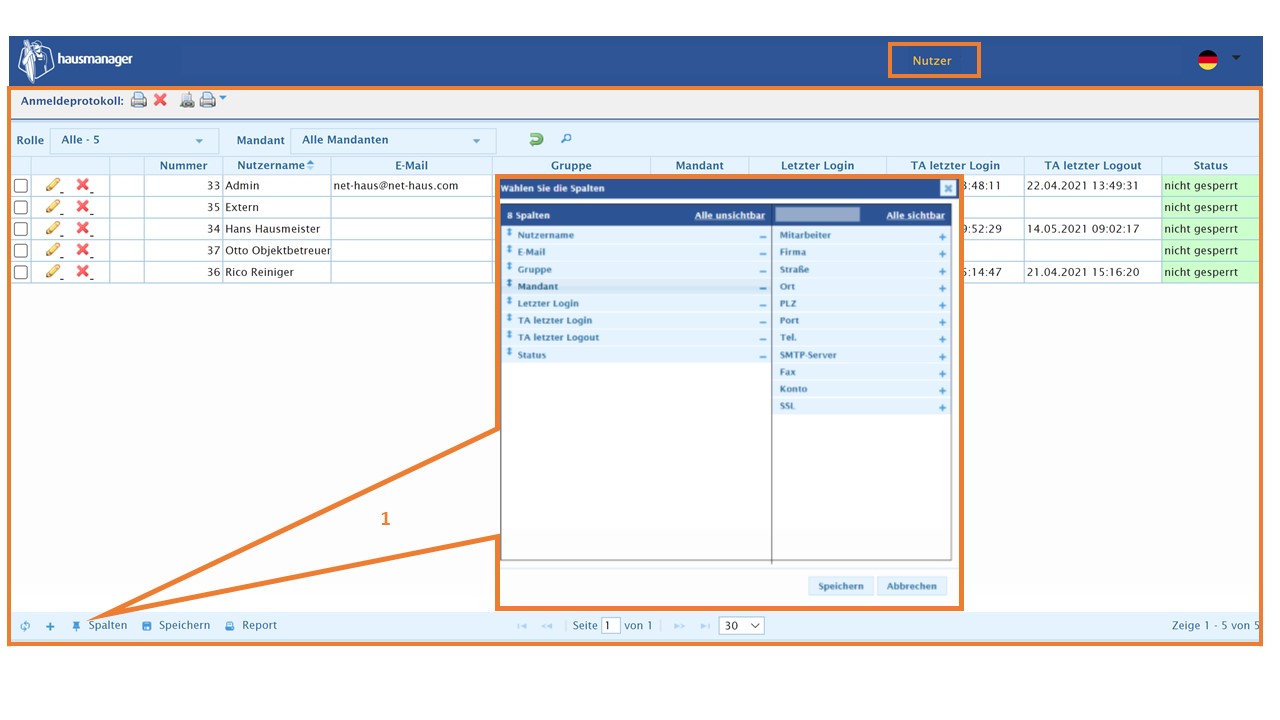Tick the checkbox for user Extern
The width and height of the screenshot is (1280, 720).
21,207
